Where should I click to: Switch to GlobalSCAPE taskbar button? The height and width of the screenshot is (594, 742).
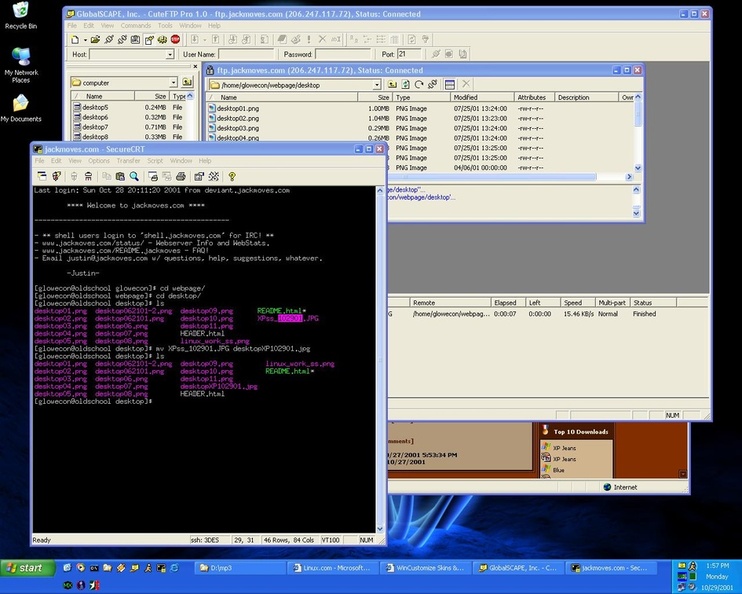[519, 568]
